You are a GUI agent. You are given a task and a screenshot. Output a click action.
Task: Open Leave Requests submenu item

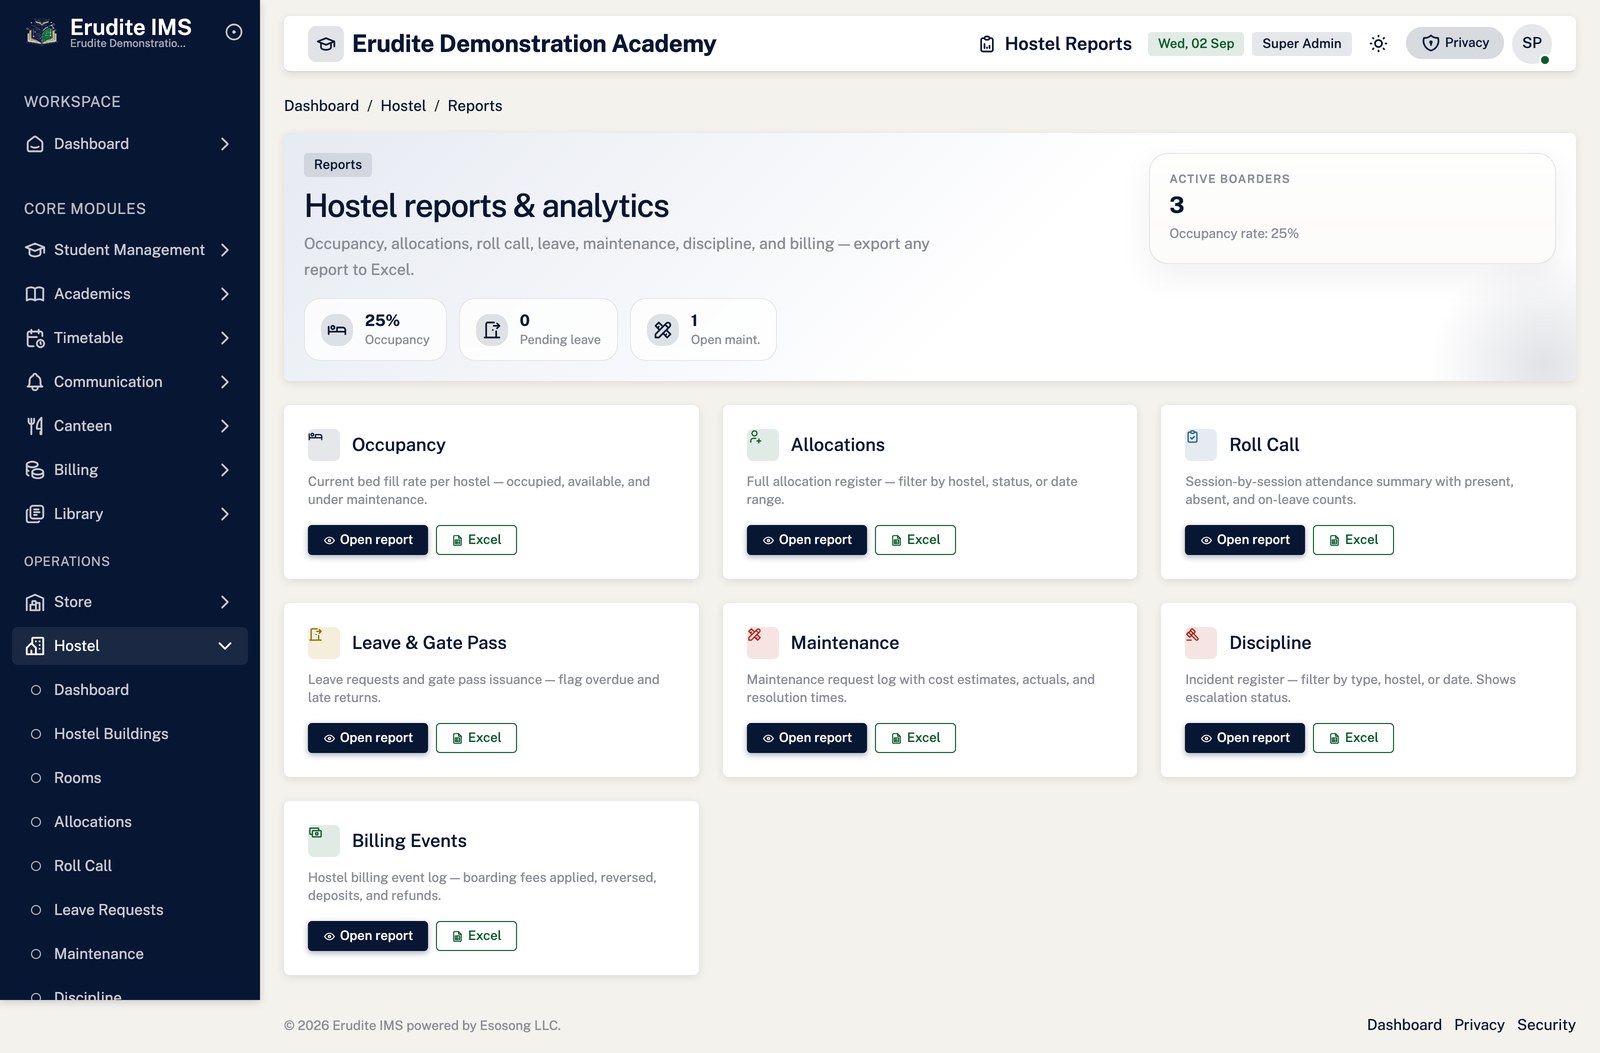130,910
